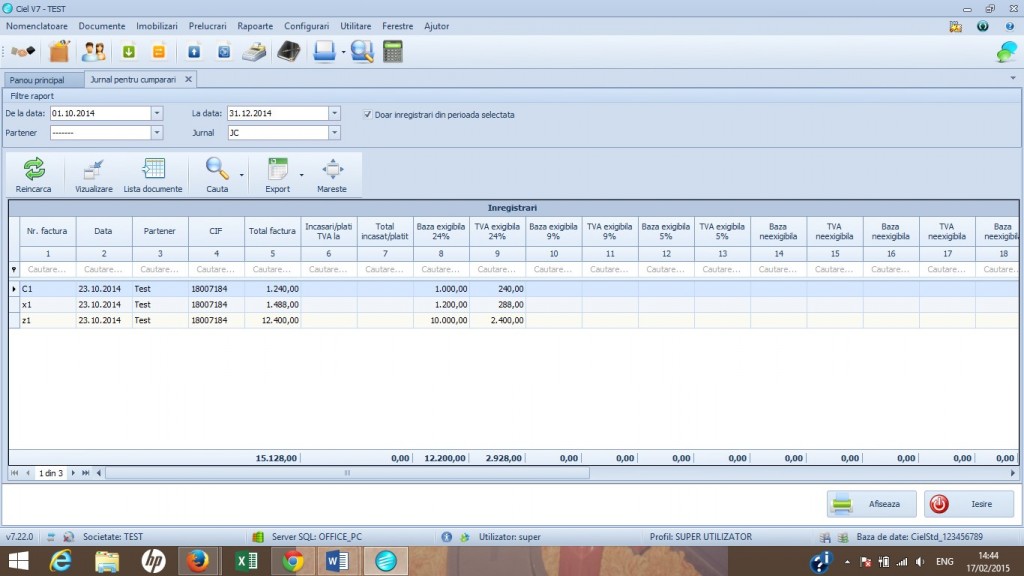Click the filter icon in the search row

(14, 269)
